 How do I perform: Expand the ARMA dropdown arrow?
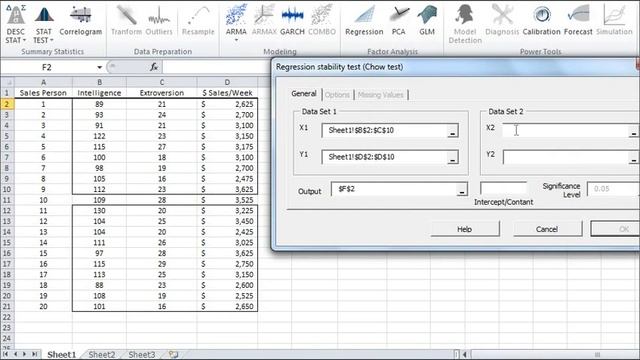(236, 40)
